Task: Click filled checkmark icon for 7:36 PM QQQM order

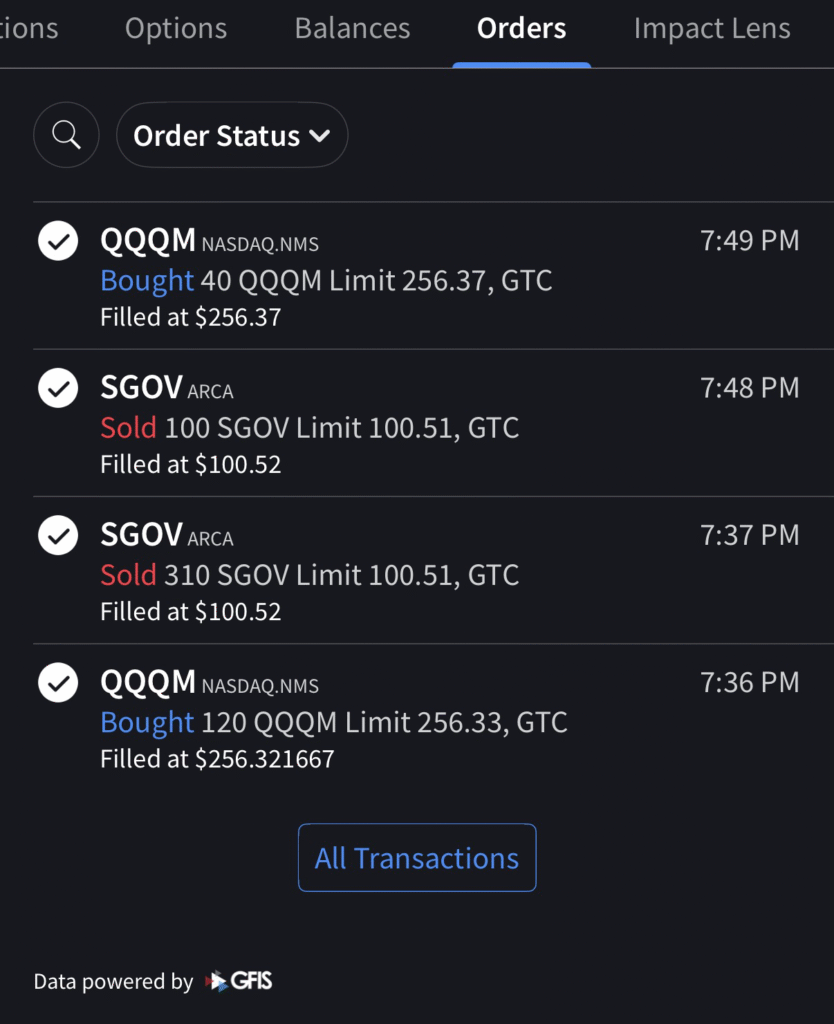Action: tap(58, 682)
